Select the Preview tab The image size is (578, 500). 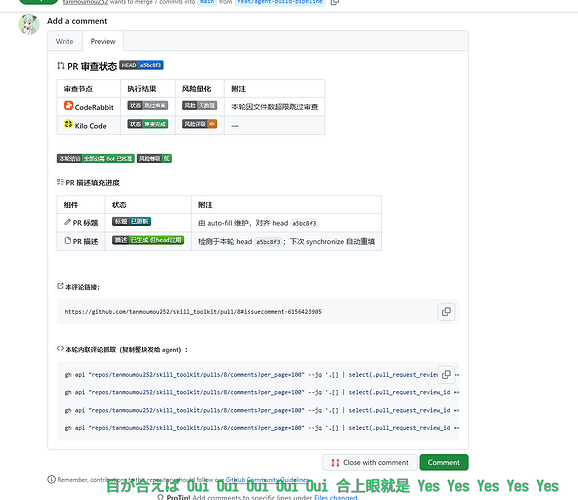[103, 41]
